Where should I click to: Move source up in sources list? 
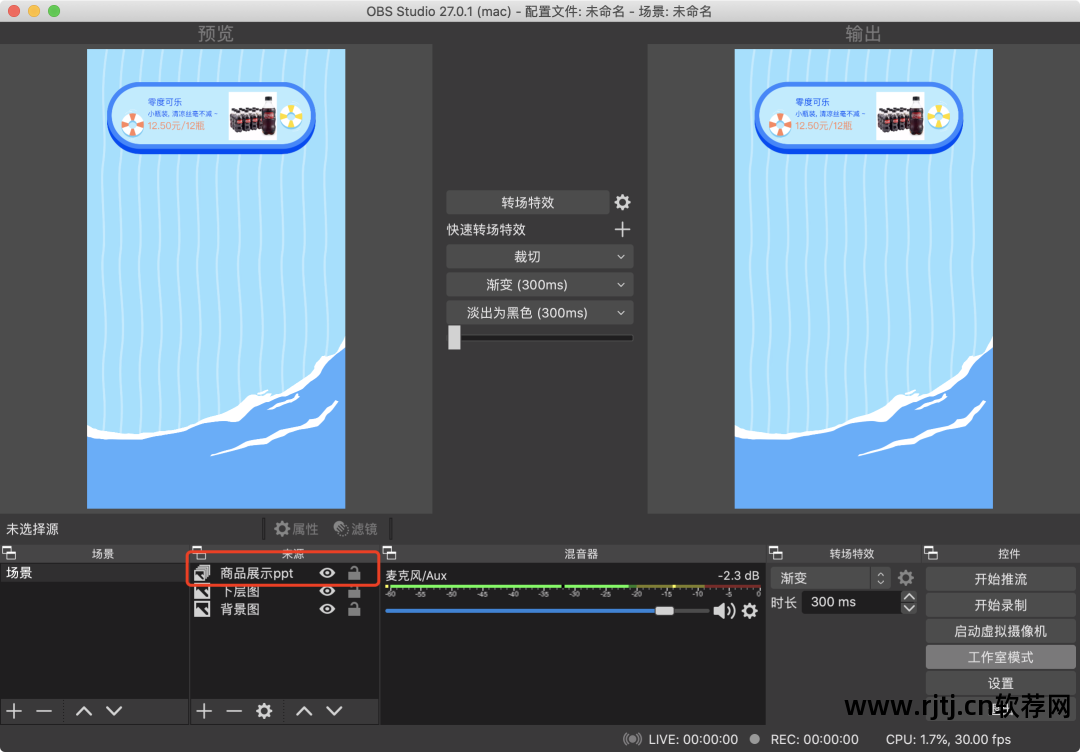(x=304, y=711)
